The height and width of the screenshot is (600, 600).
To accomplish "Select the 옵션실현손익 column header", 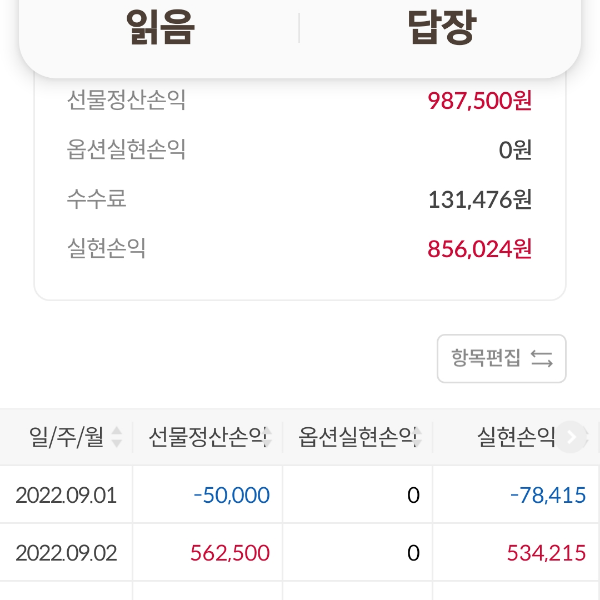I will [358, 437].
